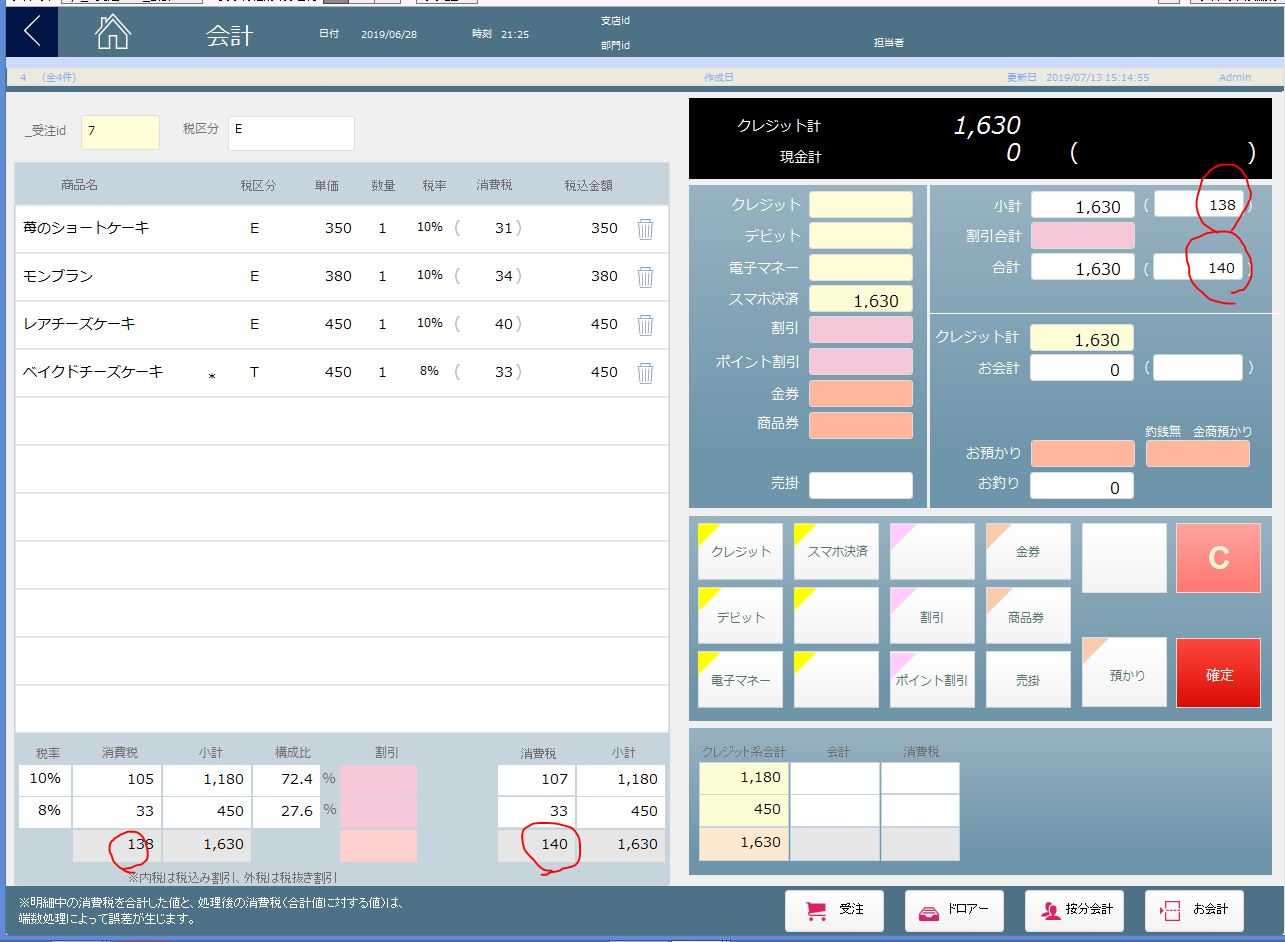The width and height of the screenshot is (1285, 942).
Task: Click the 会計 screen title
Action: [230, 36]
